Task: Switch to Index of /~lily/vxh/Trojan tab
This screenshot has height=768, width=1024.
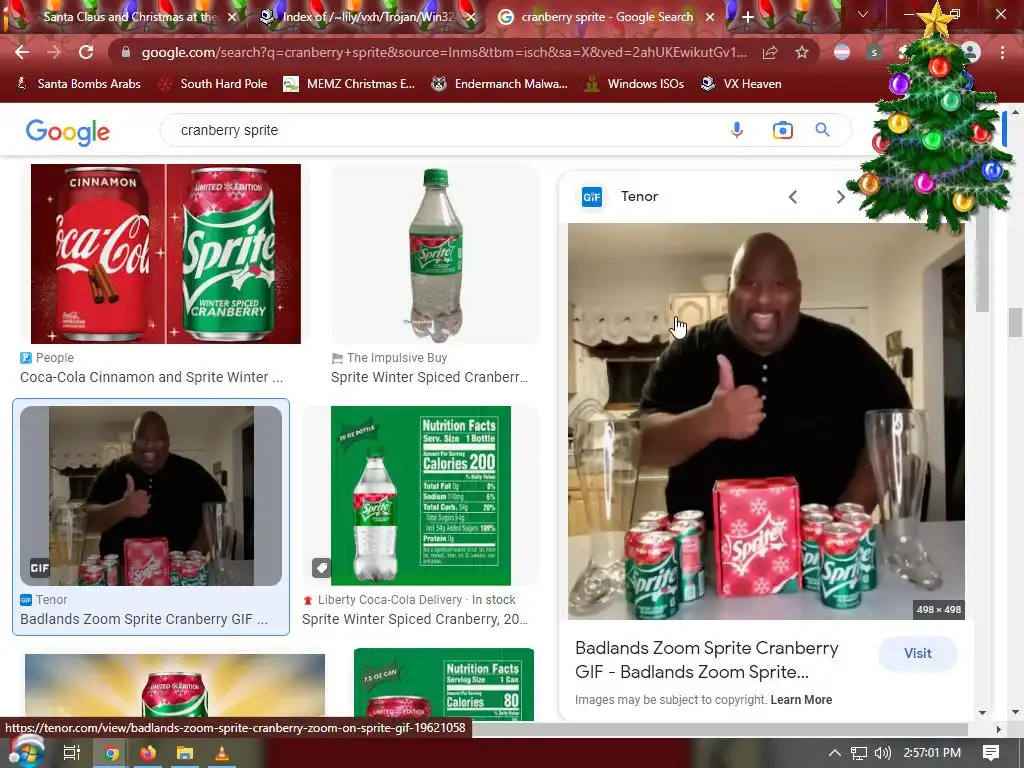Action: pos(368,17)
